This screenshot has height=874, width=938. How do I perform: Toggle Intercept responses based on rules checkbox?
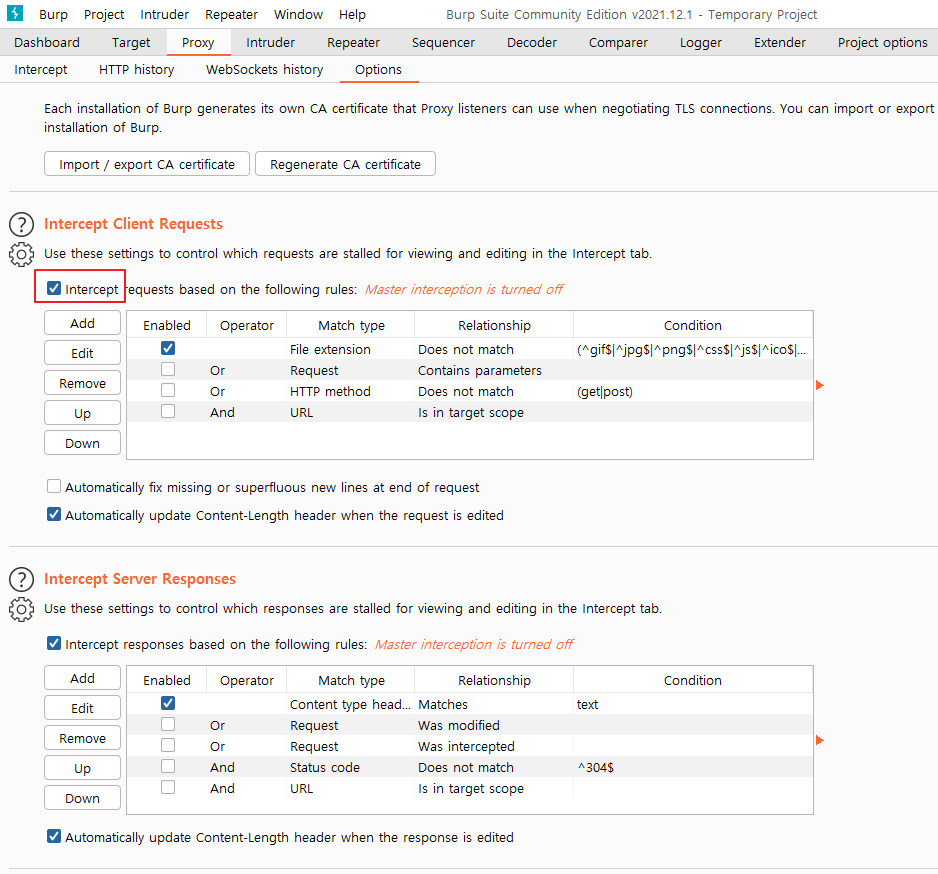(54, 644)
